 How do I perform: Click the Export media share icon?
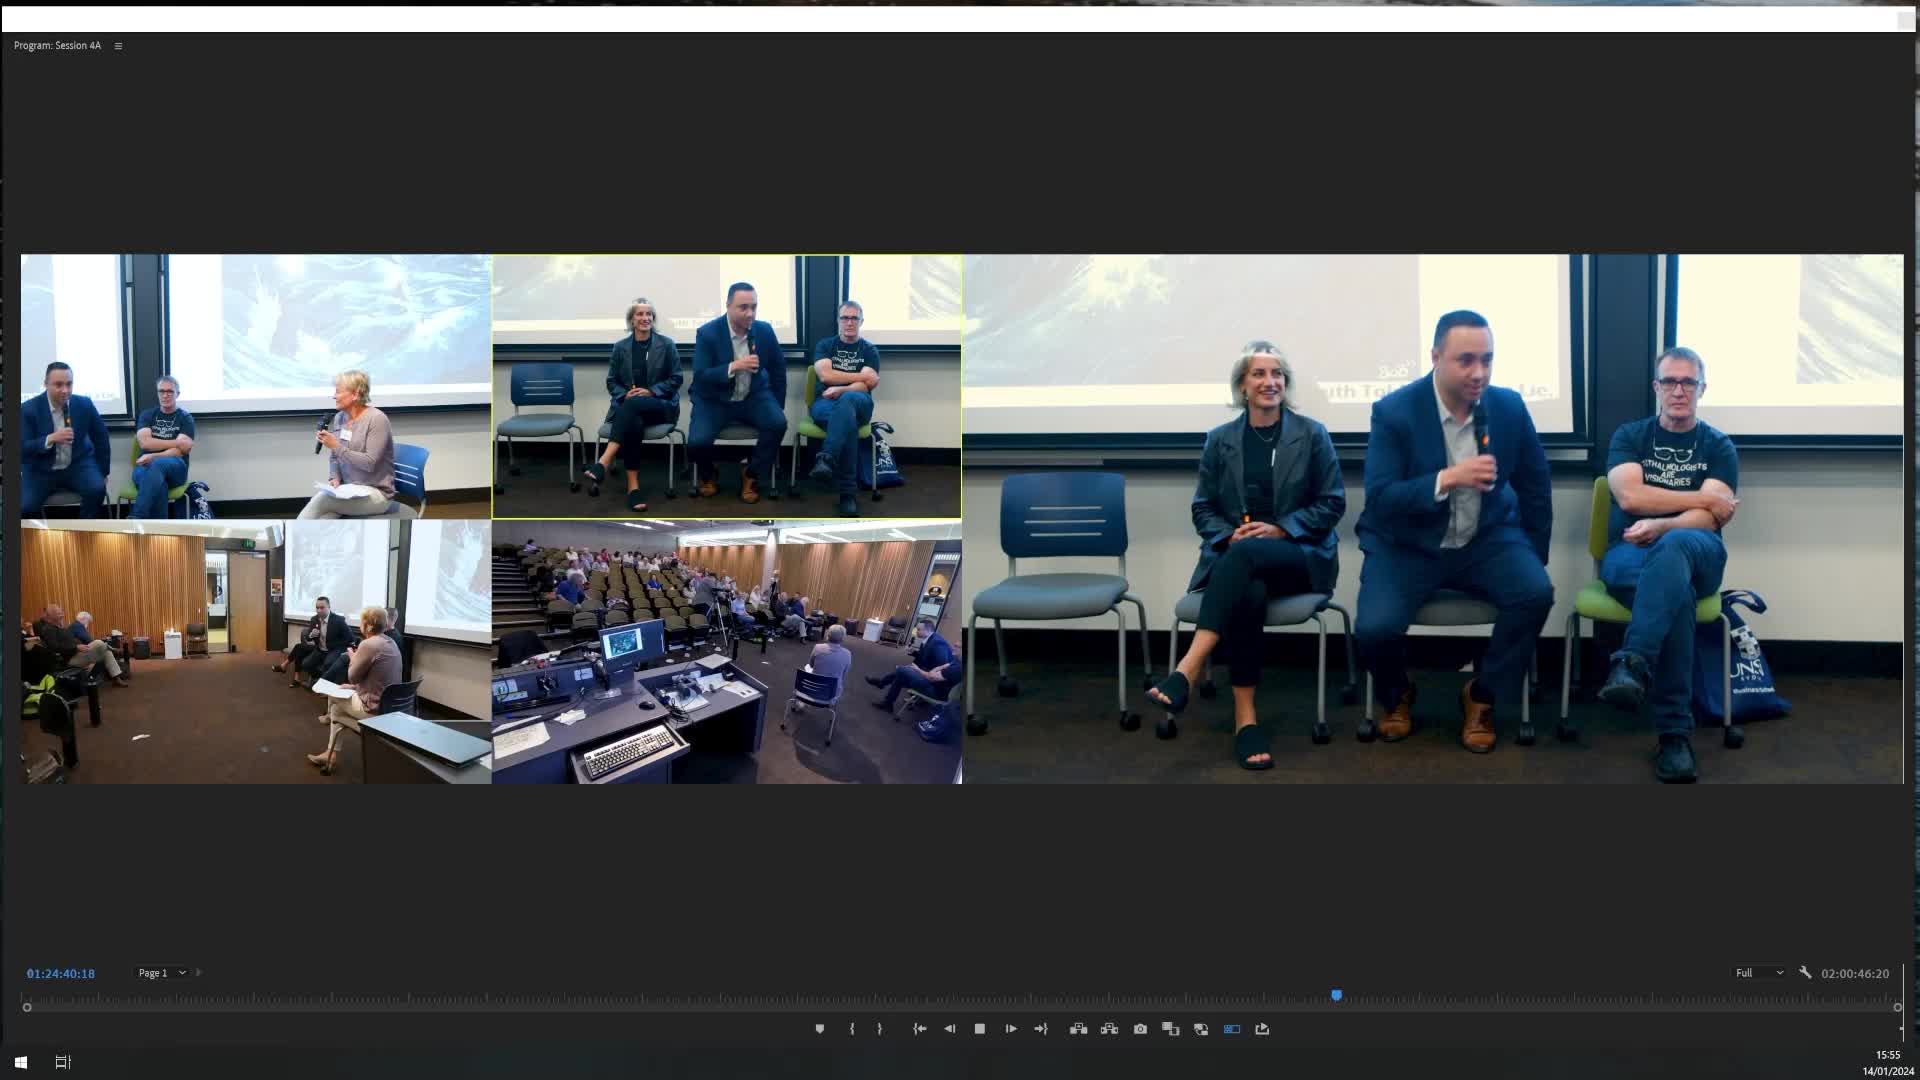coord(1262,1029)
